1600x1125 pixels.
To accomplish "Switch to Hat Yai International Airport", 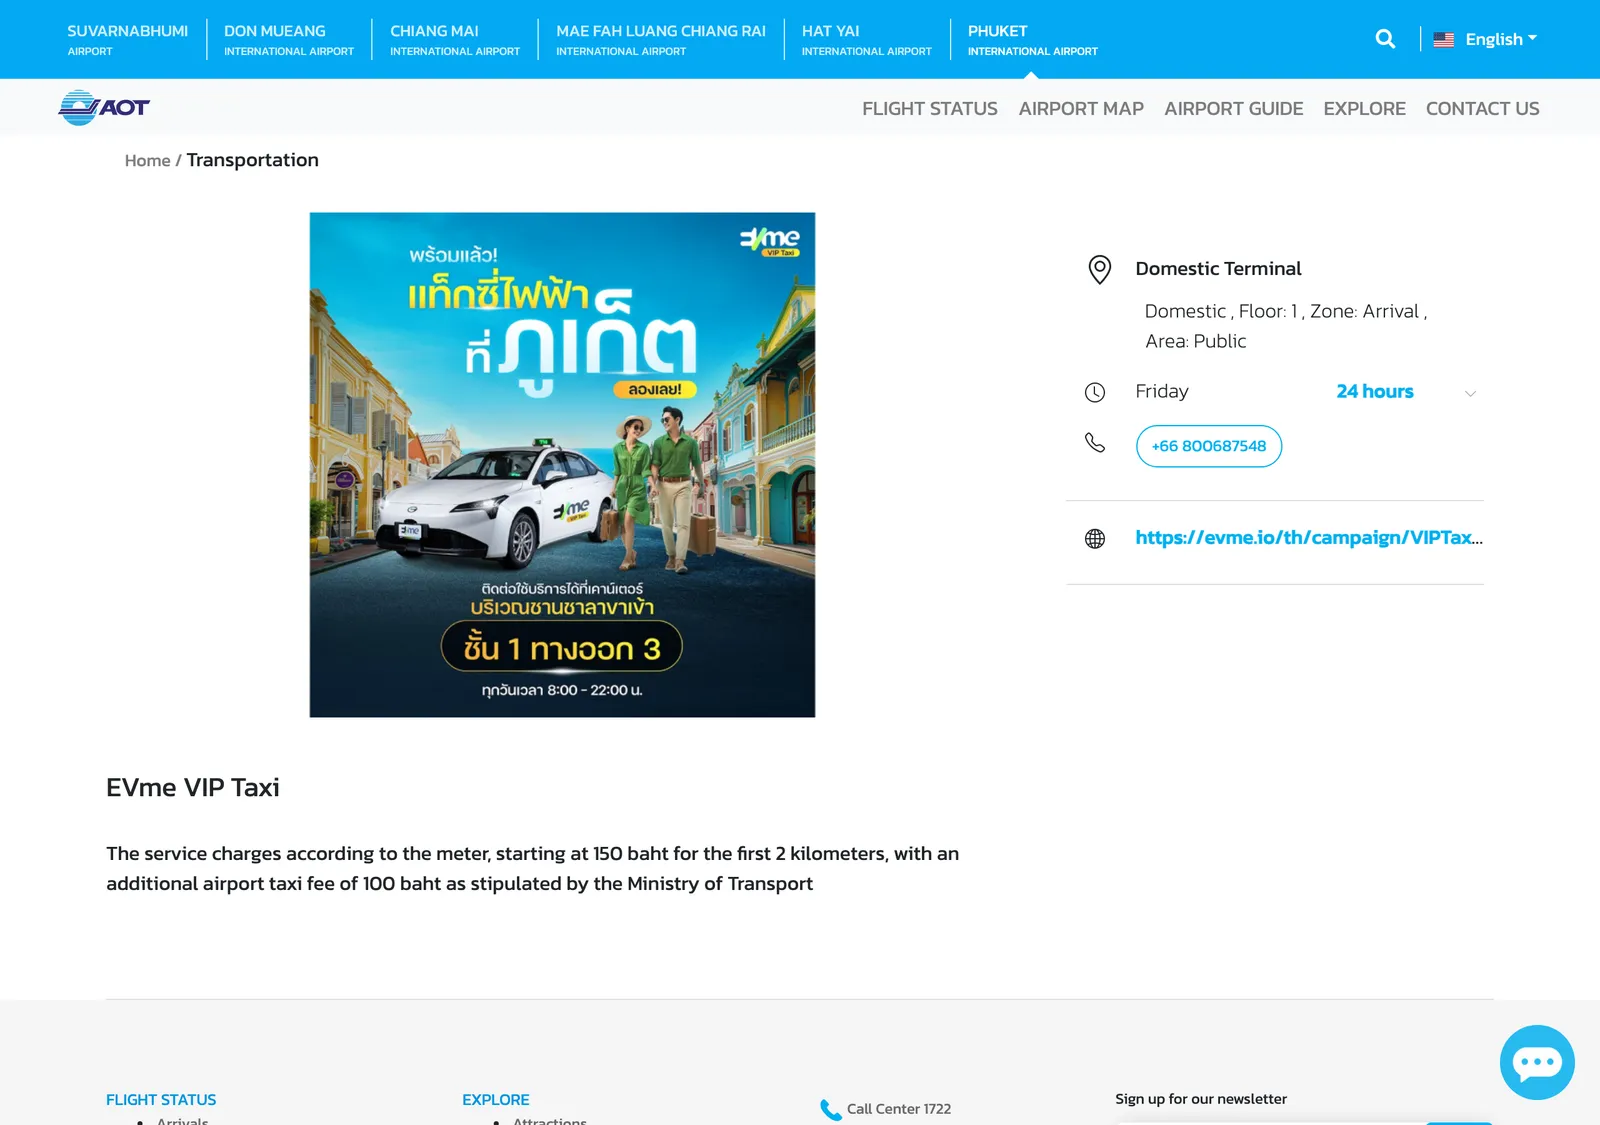I will (x=866, y=39).
